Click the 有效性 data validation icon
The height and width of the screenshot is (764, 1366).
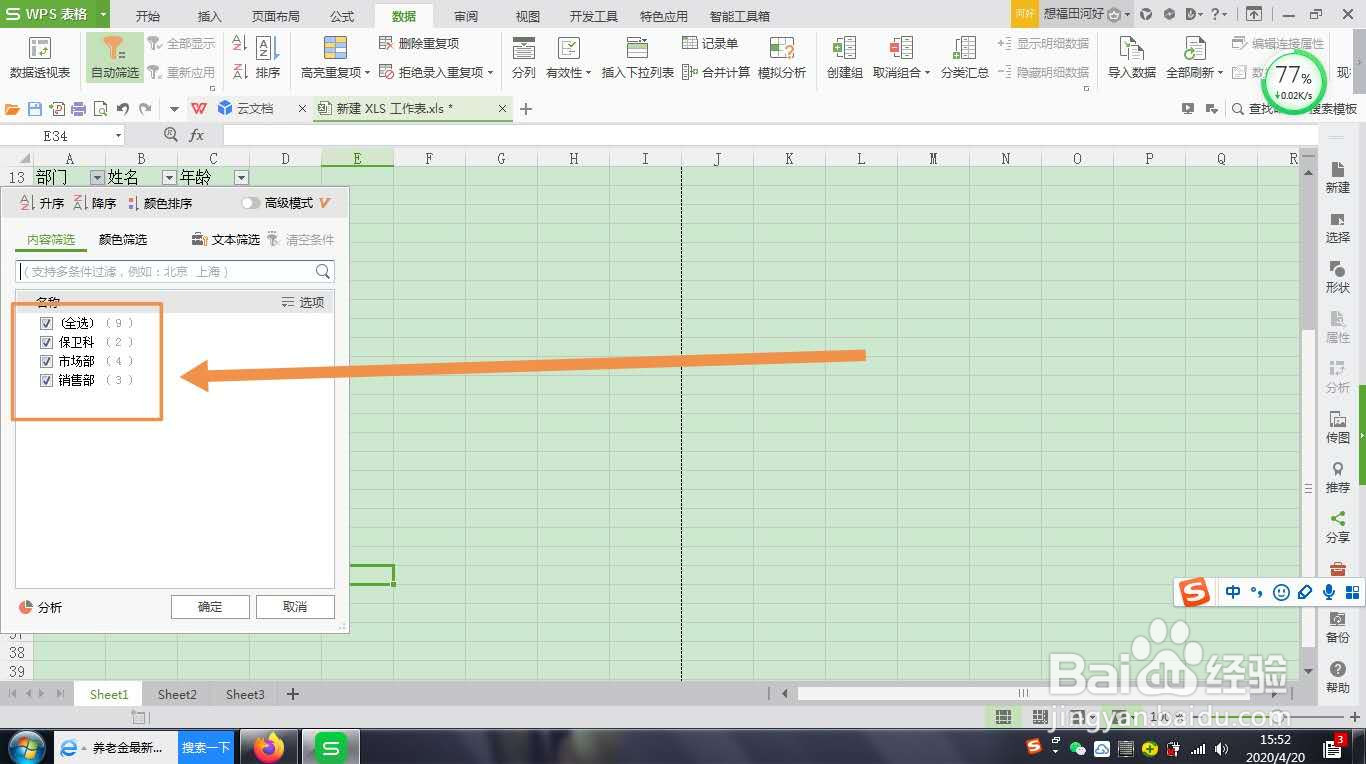(x=568, y=48)
